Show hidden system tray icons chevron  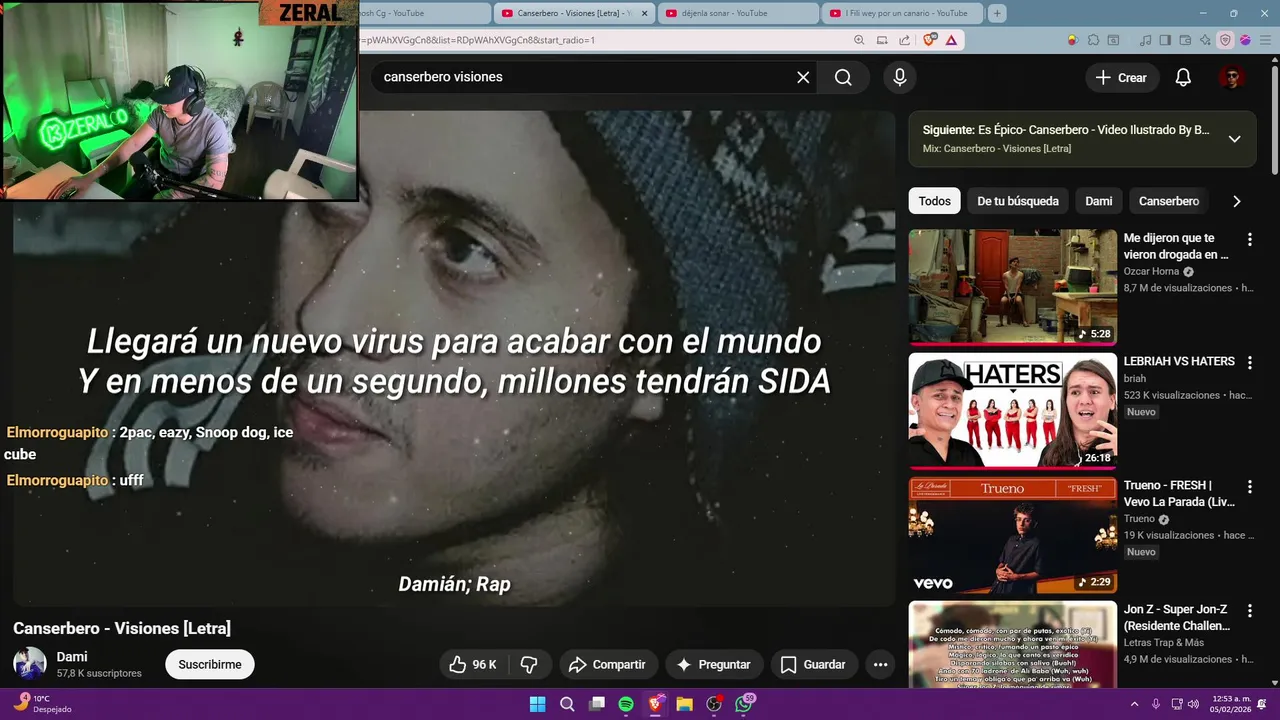point(1135,704)
